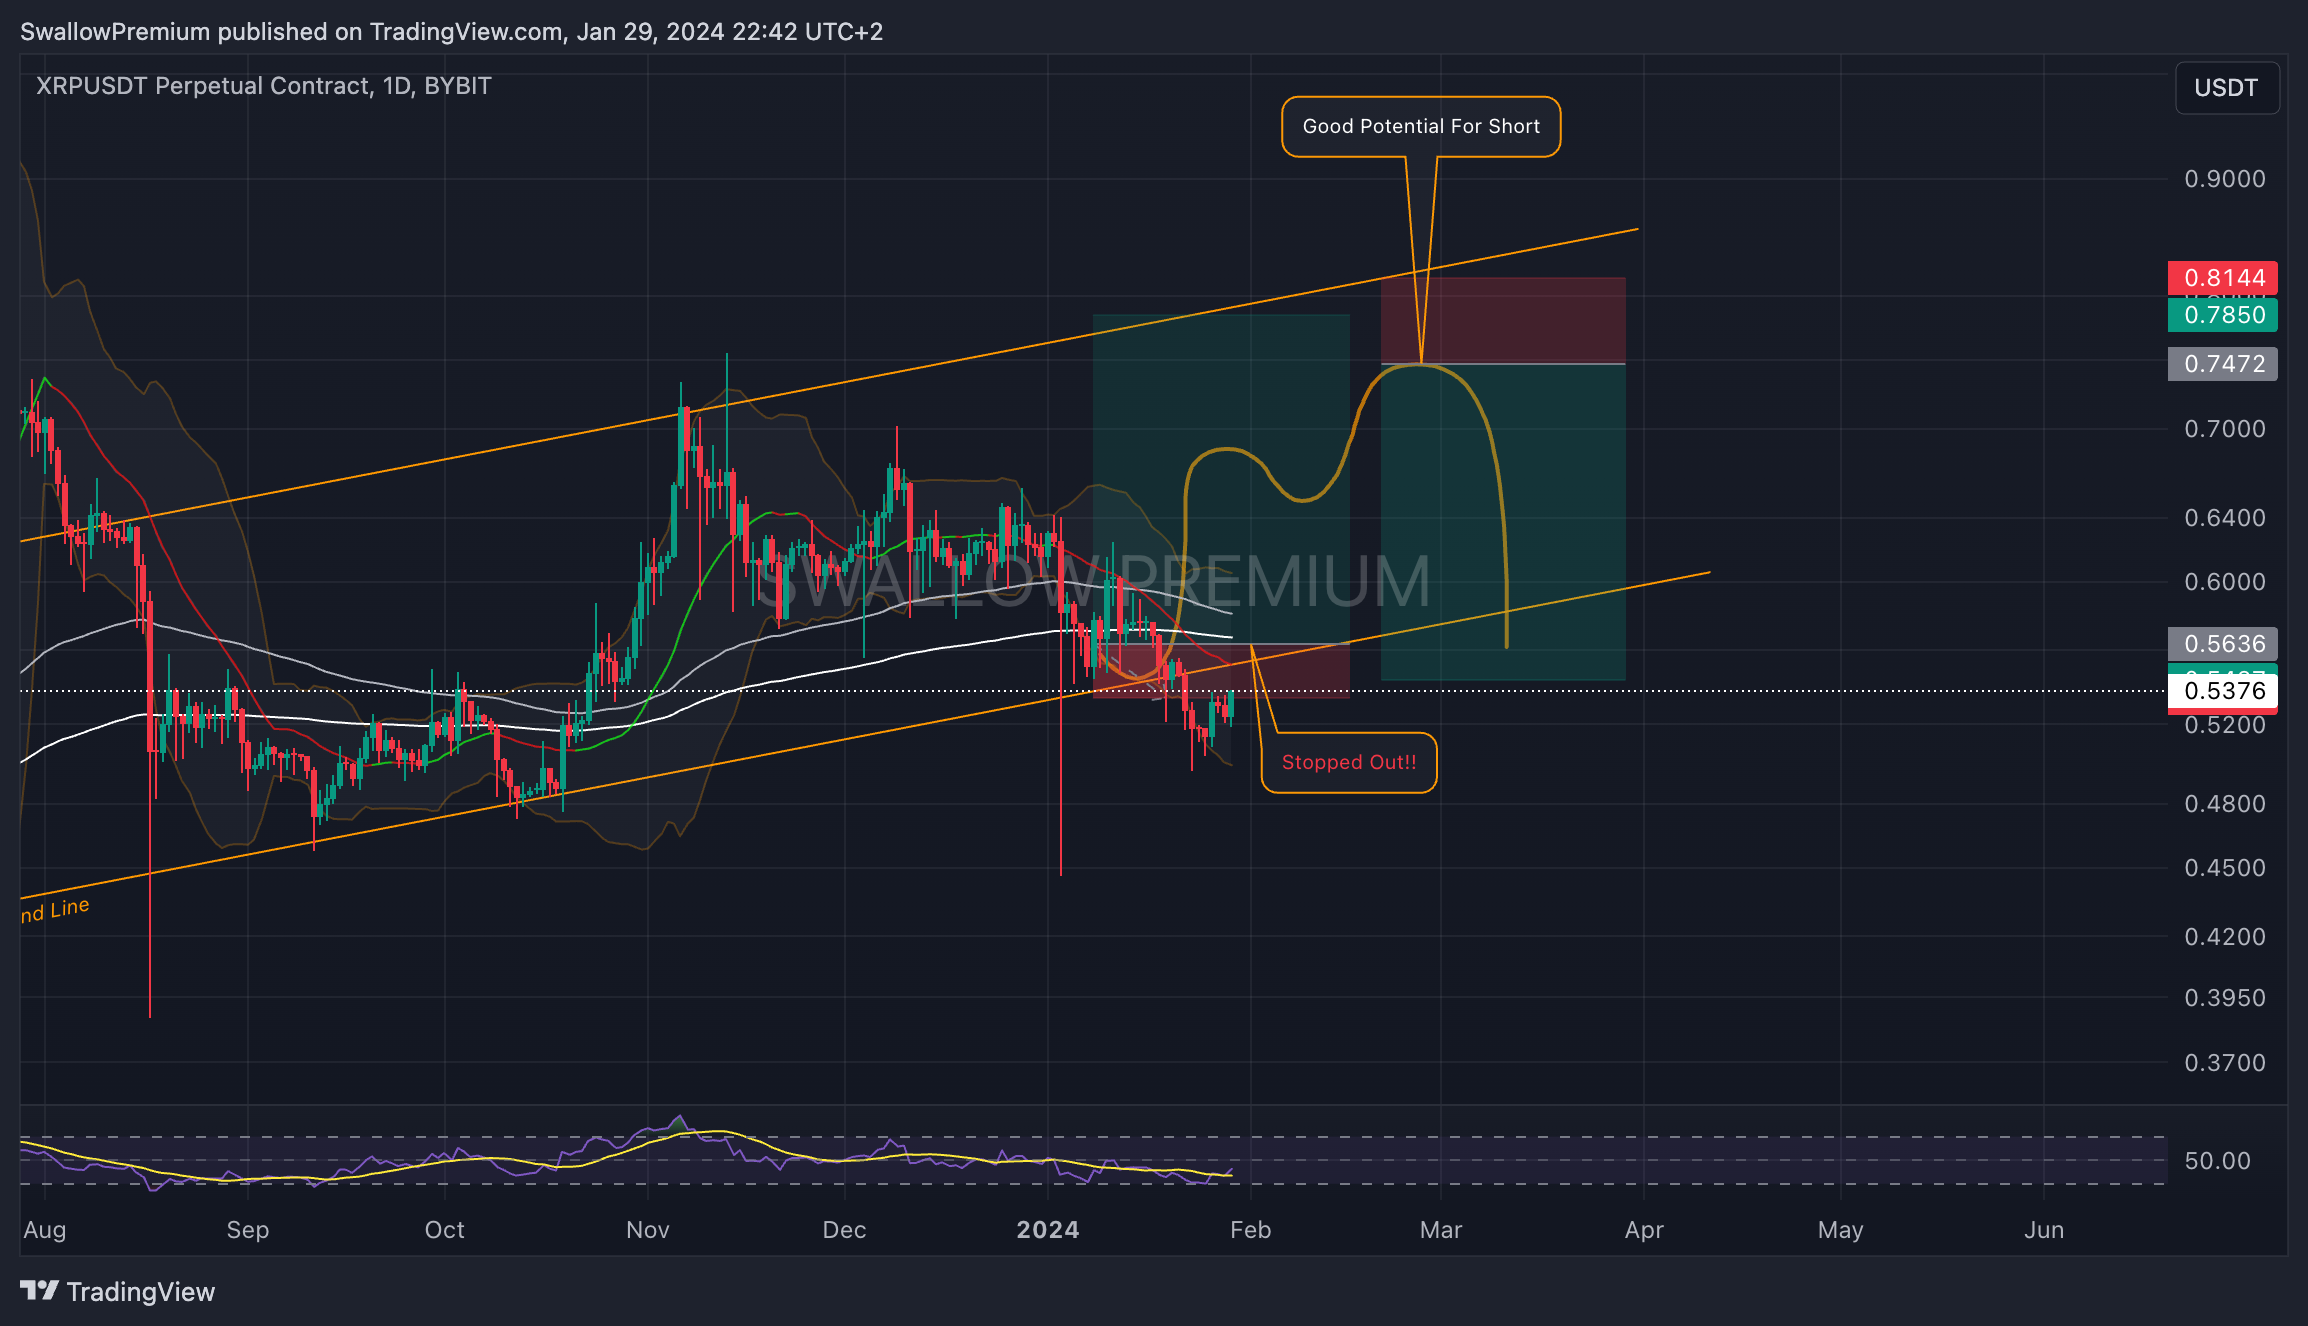Click the 0.7472 gray price label

[x=2223, y=364]
